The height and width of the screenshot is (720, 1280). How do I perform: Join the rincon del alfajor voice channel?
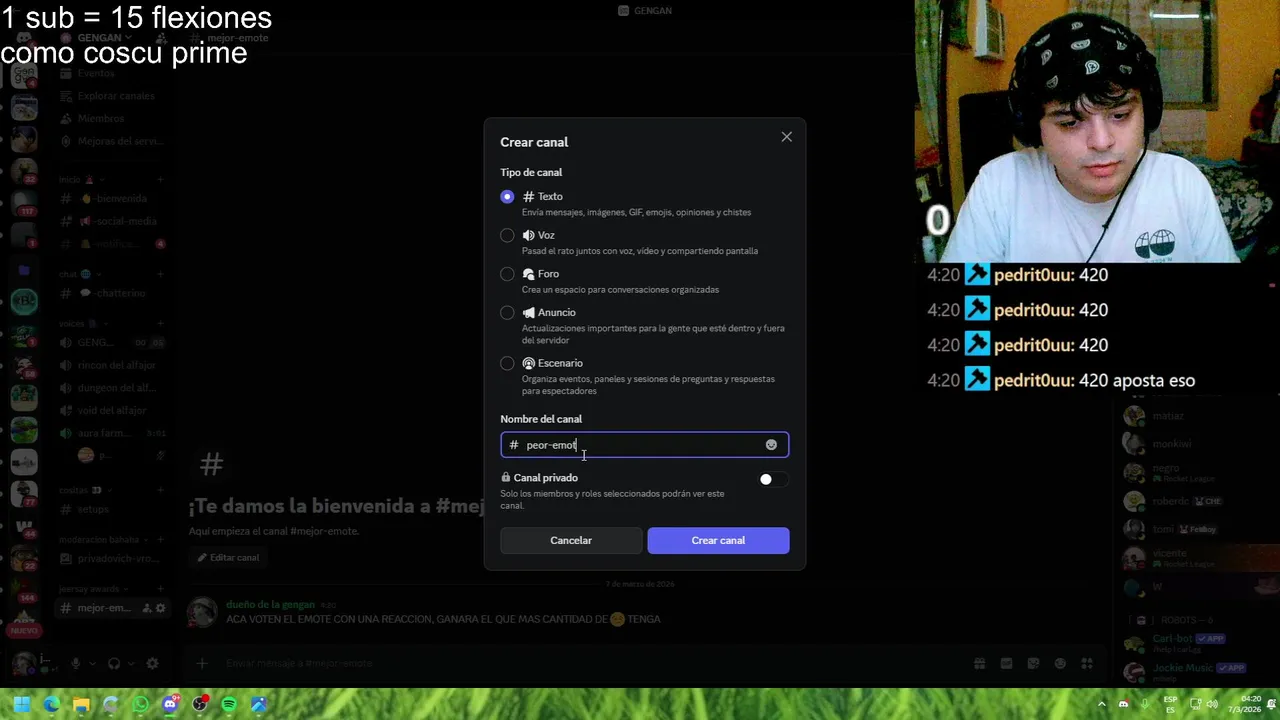coord(112,365)
